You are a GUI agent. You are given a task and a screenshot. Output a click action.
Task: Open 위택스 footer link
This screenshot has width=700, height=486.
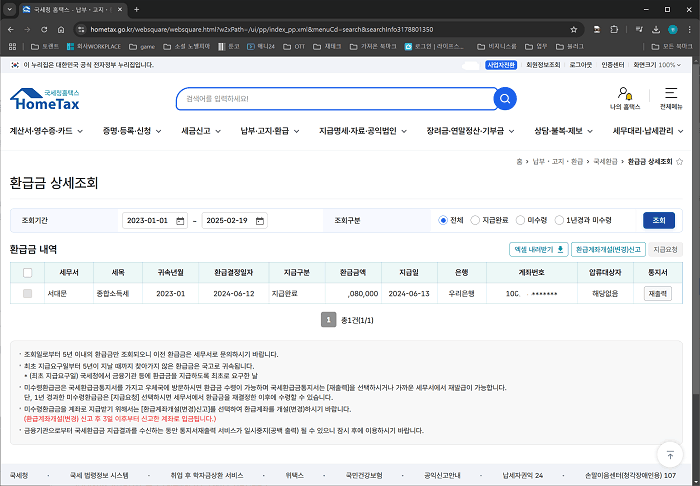click(x=294, y=476)
